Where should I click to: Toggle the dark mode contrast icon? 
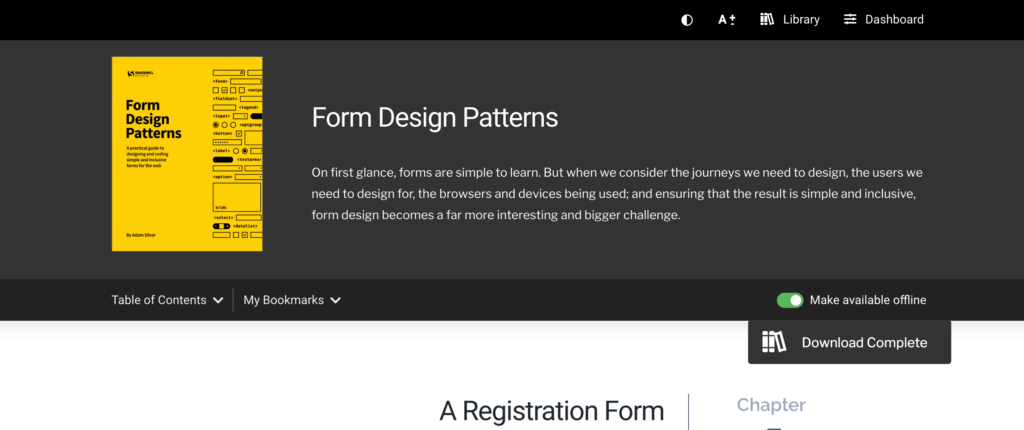pyautogui.click(x=687, y=20)
